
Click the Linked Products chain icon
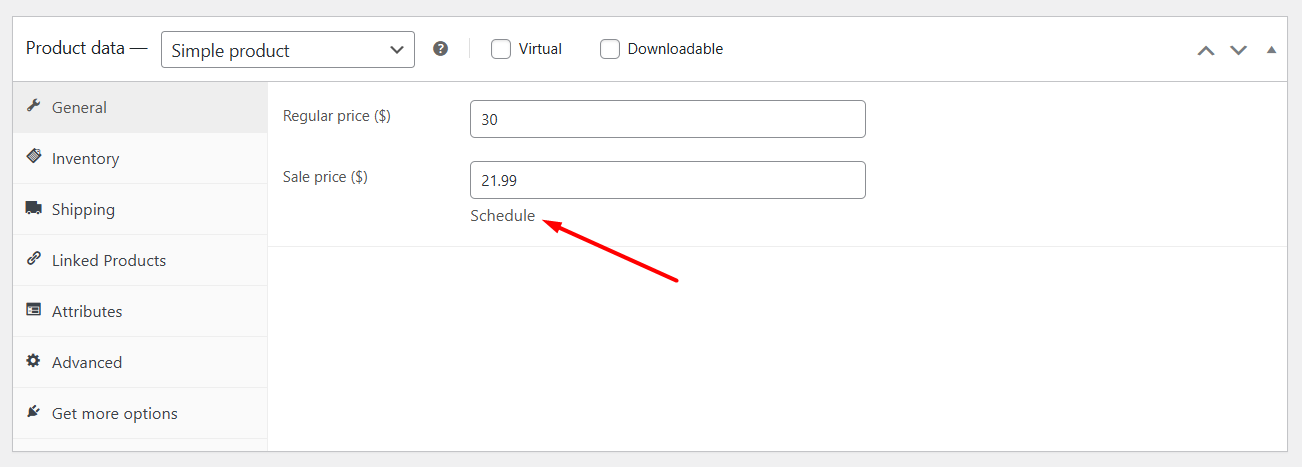[x=33, y=259]
